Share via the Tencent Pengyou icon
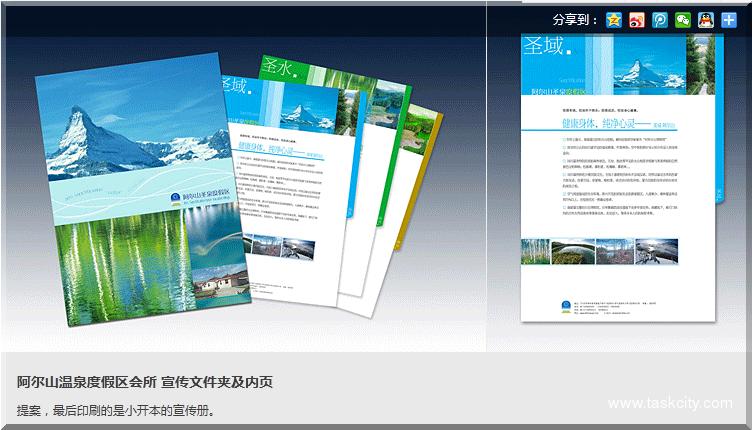 point(660,20)
